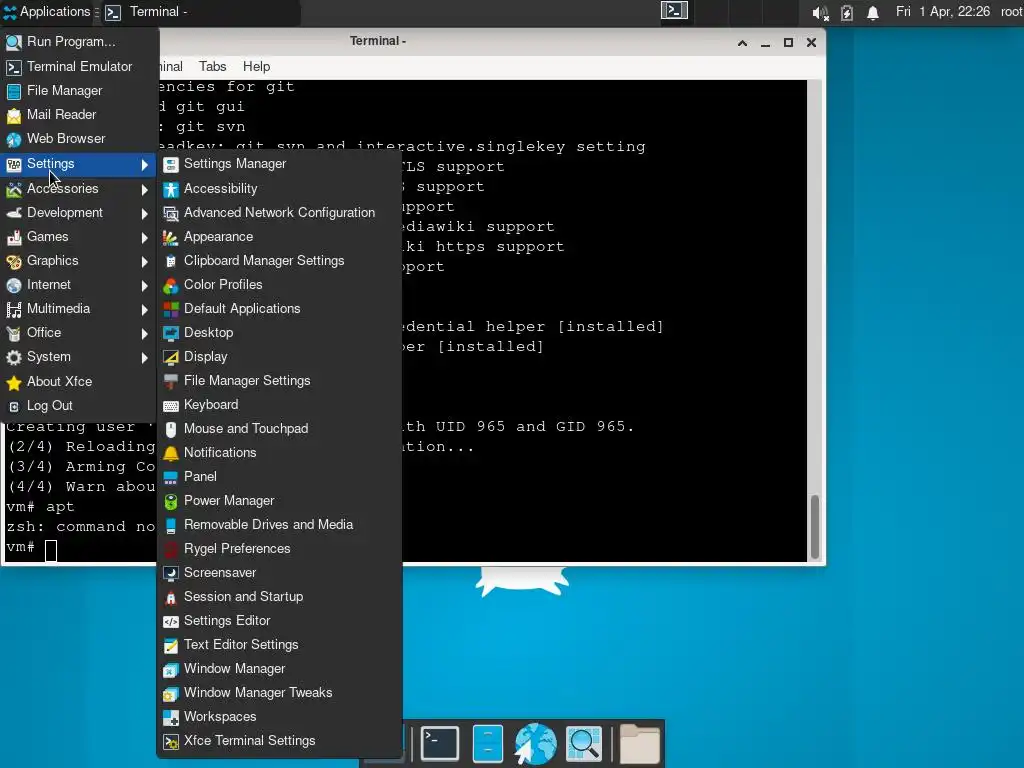Click the Screensaver icon

(x=170, y=573)
